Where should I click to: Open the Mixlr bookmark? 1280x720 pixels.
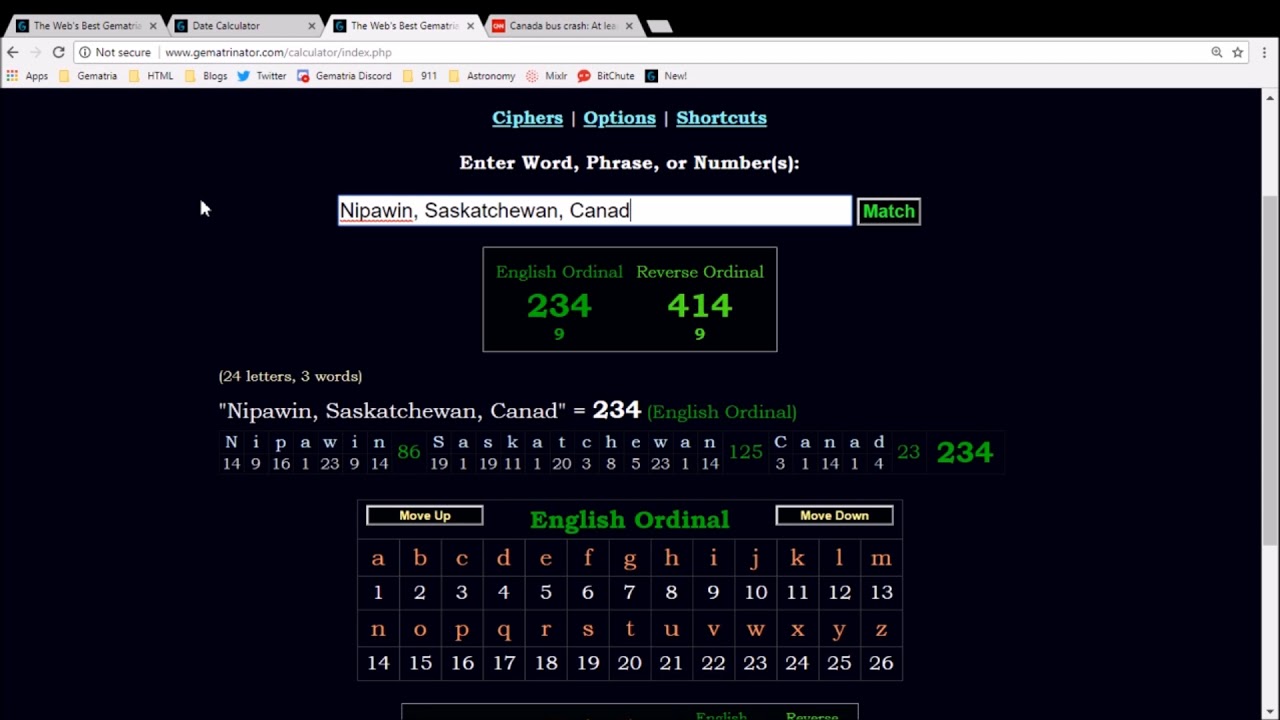click(547, 76)
